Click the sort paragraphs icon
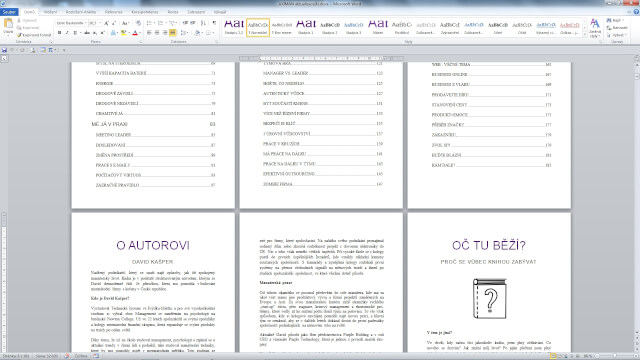Viewport: 640px width, 360px height. (x=203, y=23)
